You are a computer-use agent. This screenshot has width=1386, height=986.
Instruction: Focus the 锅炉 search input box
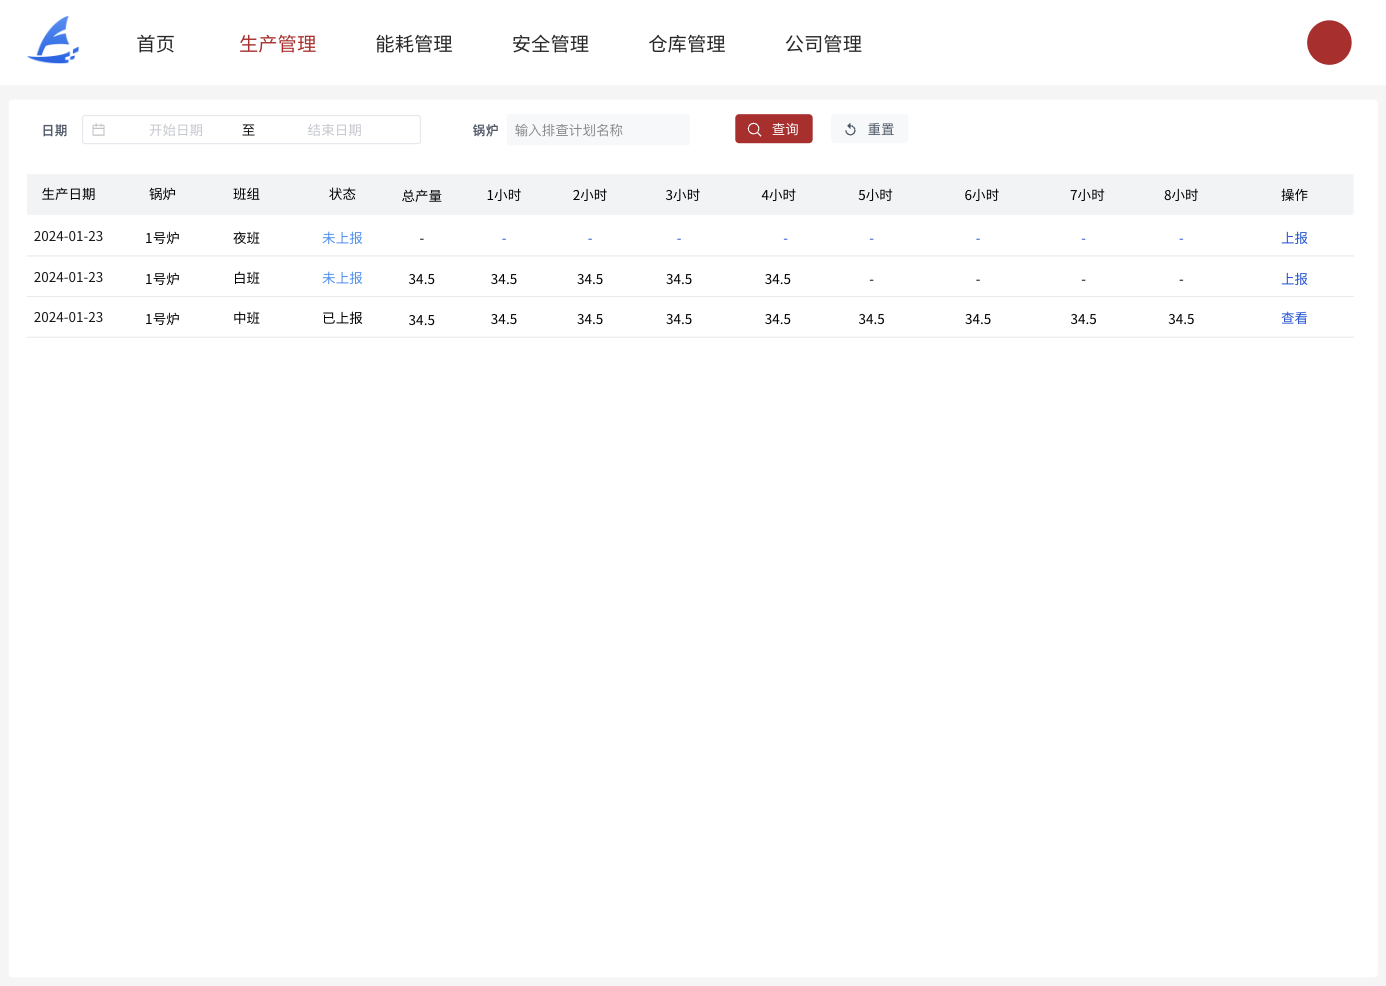pyautogui.click(x=597, y=130)
